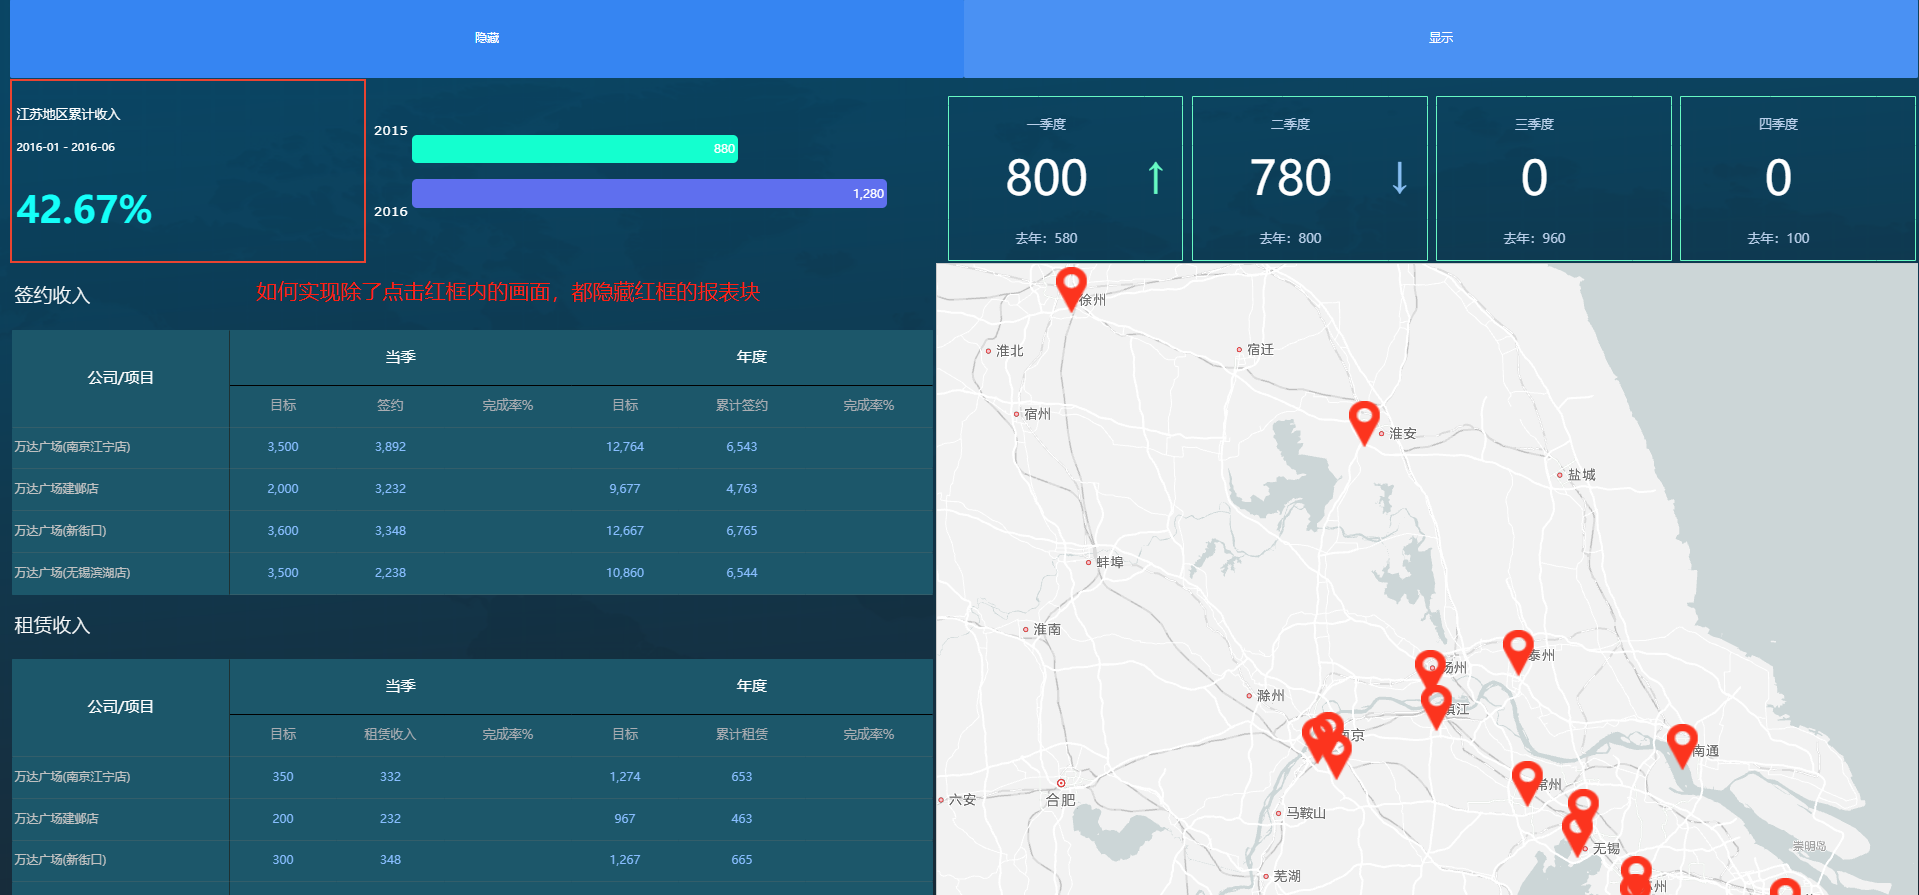Click the 合肥 city label on map

point(1061,800)
